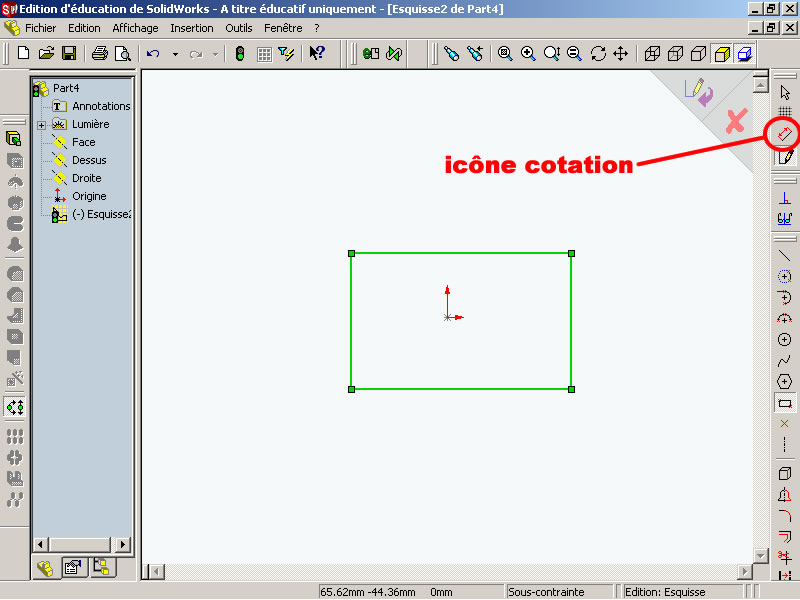The width and height of the screenshot is (800, 600).
Task: Open the Edition menu
Action: [x=84, y=28]
